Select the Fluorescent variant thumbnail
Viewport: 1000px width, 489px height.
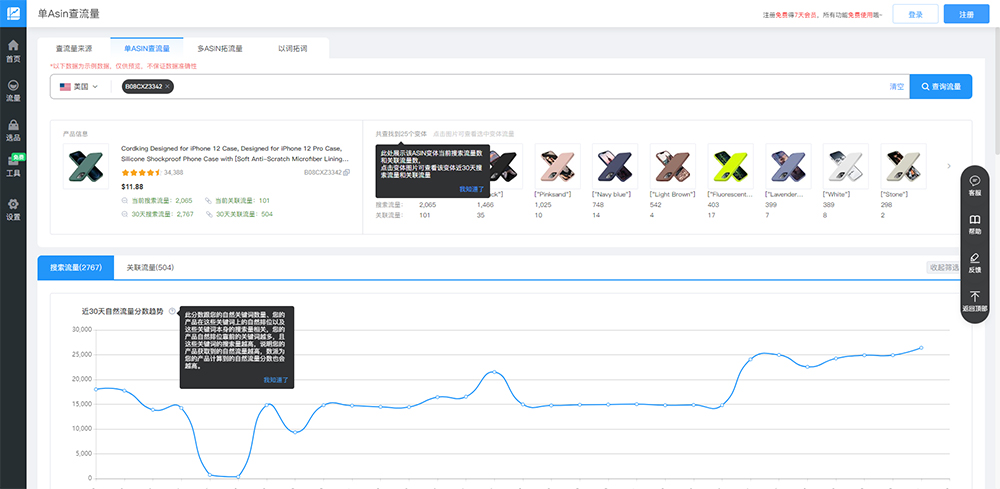pyautogui.click(x=730, y=166)
